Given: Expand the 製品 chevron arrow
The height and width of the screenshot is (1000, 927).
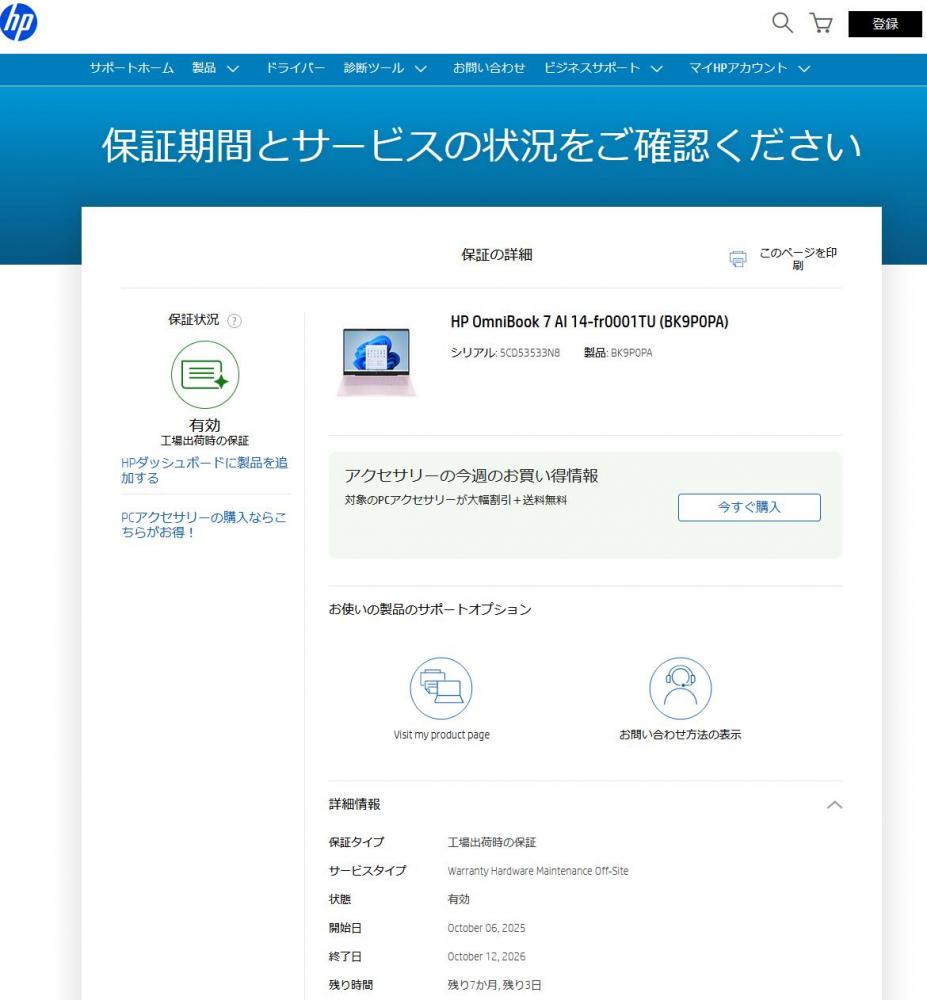Looking at the screenshot, I should click(x=233, y=68).
